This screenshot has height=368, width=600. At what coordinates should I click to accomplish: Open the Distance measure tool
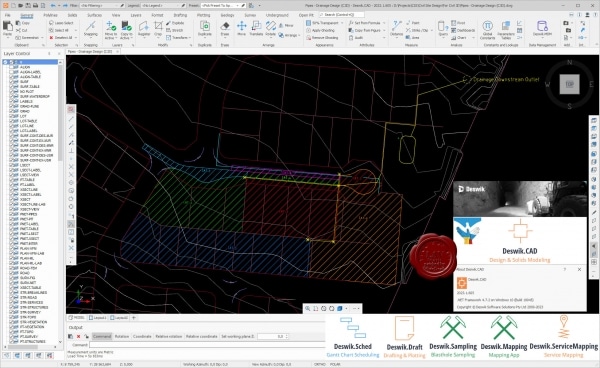pyautogui.click(x=396, y=28)
